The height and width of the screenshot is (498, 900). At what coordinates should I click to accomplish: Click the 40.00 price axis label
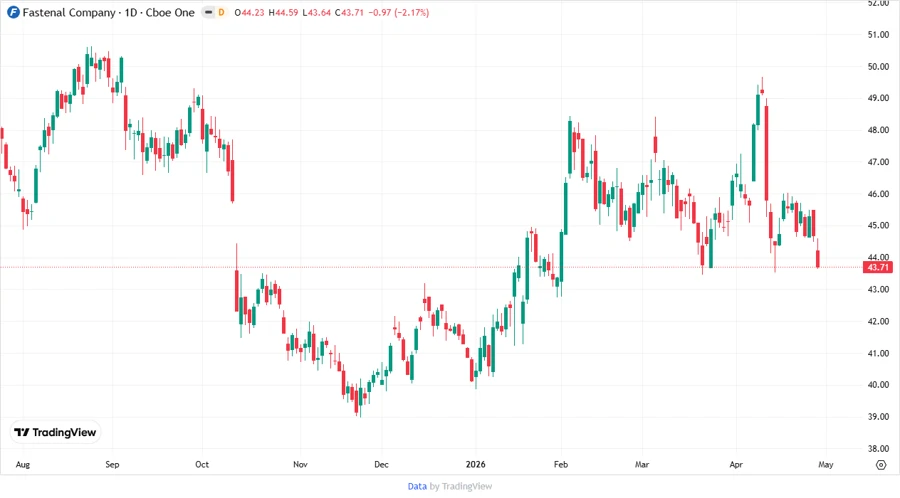pyautogui.click(x=878, y=385)
